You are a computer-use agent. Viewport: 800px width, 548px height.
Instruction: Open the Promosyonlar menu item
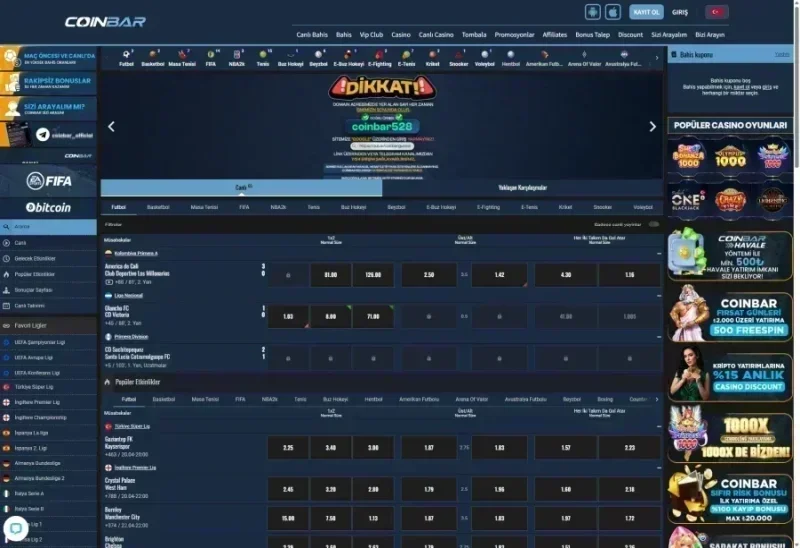(514, 35)
